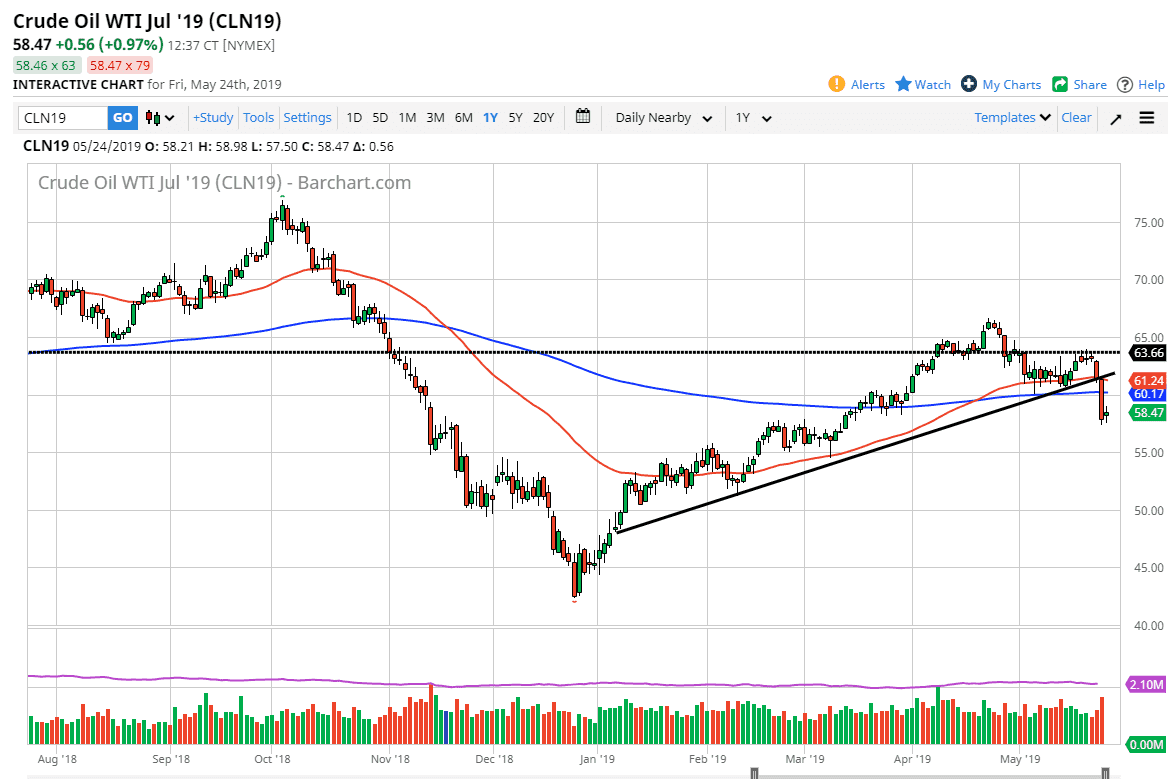Open the 1Y period dropdown
This screenshot has width=1174, height=779.
pos(754,118)
